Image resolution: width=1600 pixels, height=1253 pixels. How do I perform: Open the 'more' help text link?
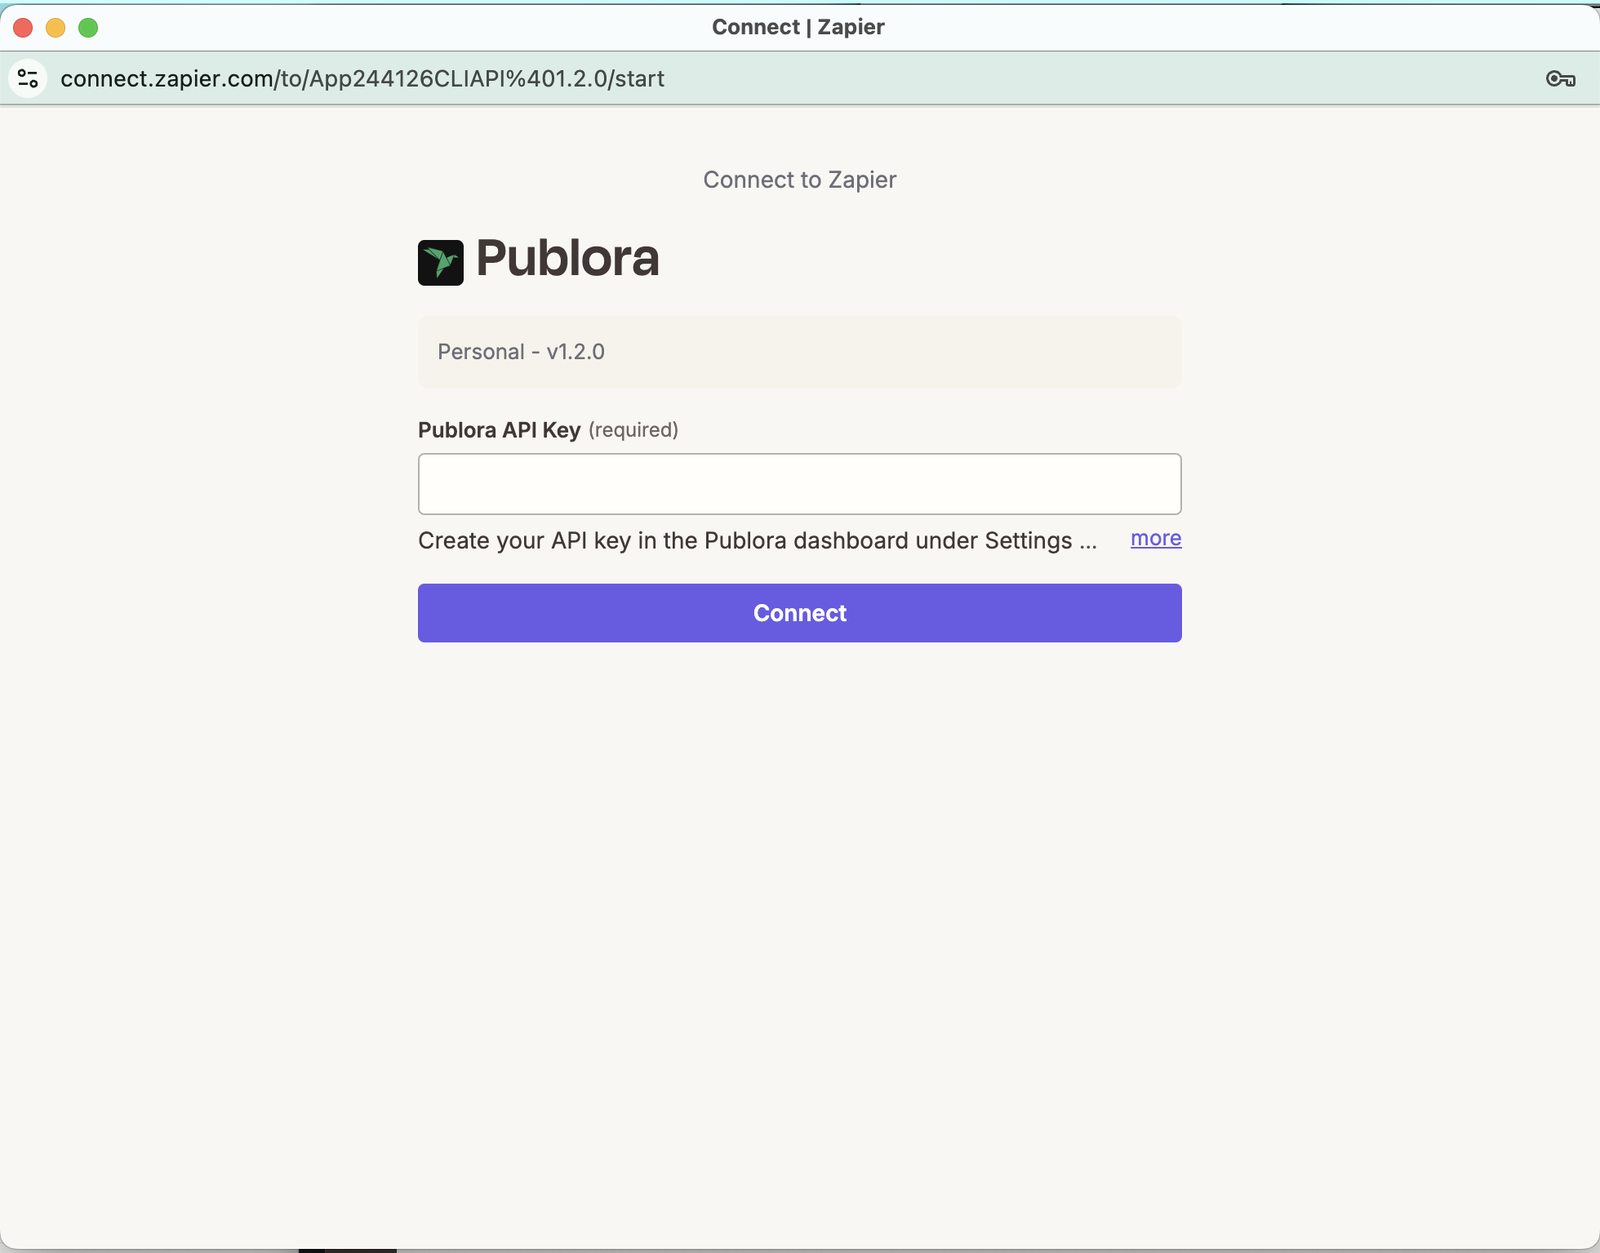(1156, 538)
